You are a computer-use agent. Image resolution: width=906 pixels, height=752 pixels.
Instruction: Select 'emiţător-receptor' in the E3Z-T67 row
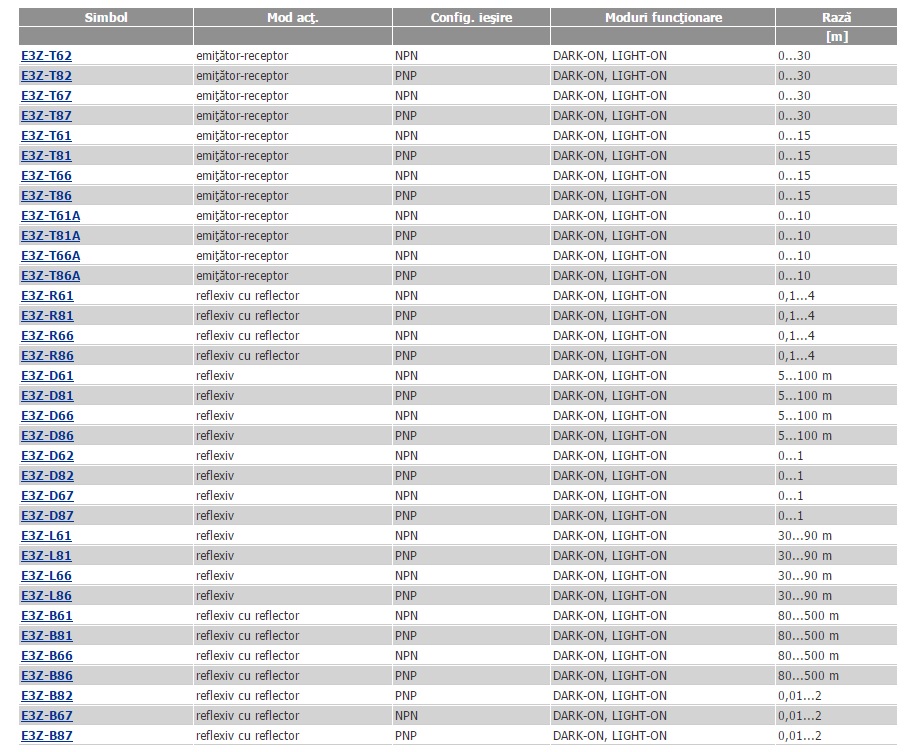click(242, 96)
